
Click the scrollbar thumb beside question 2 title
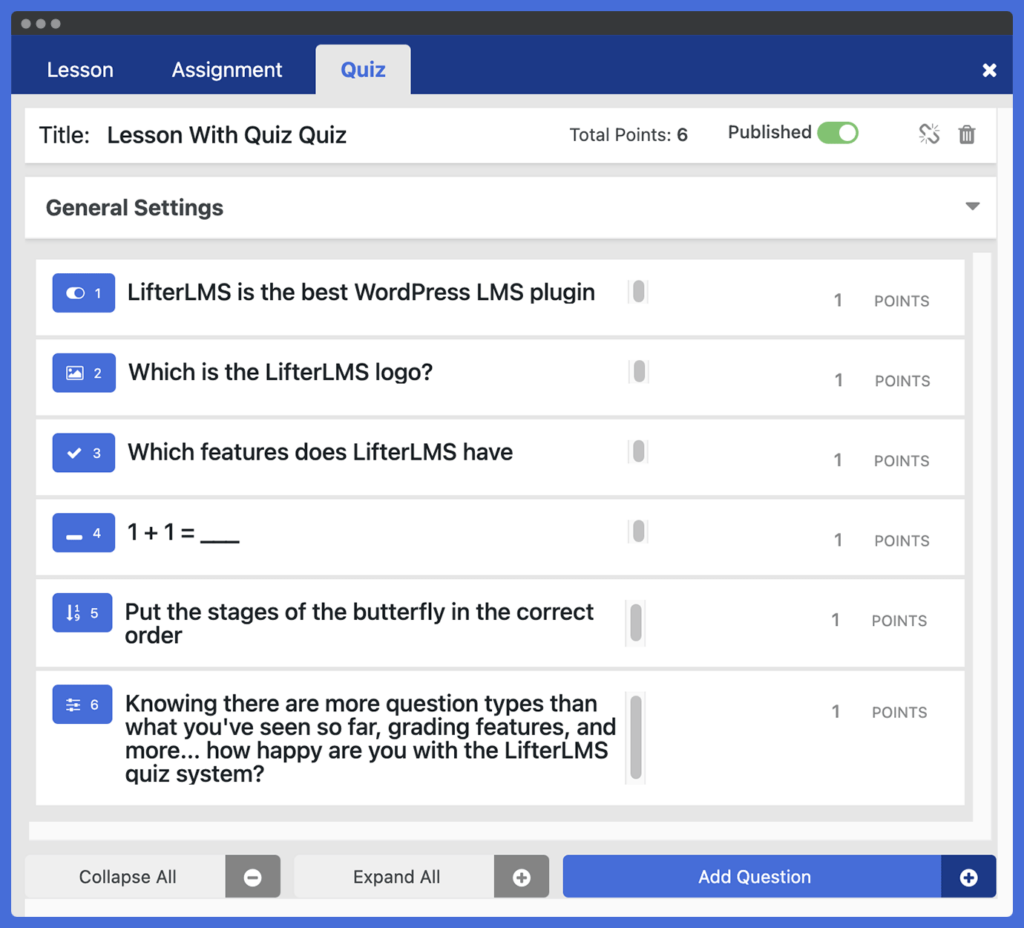[639, 372]
